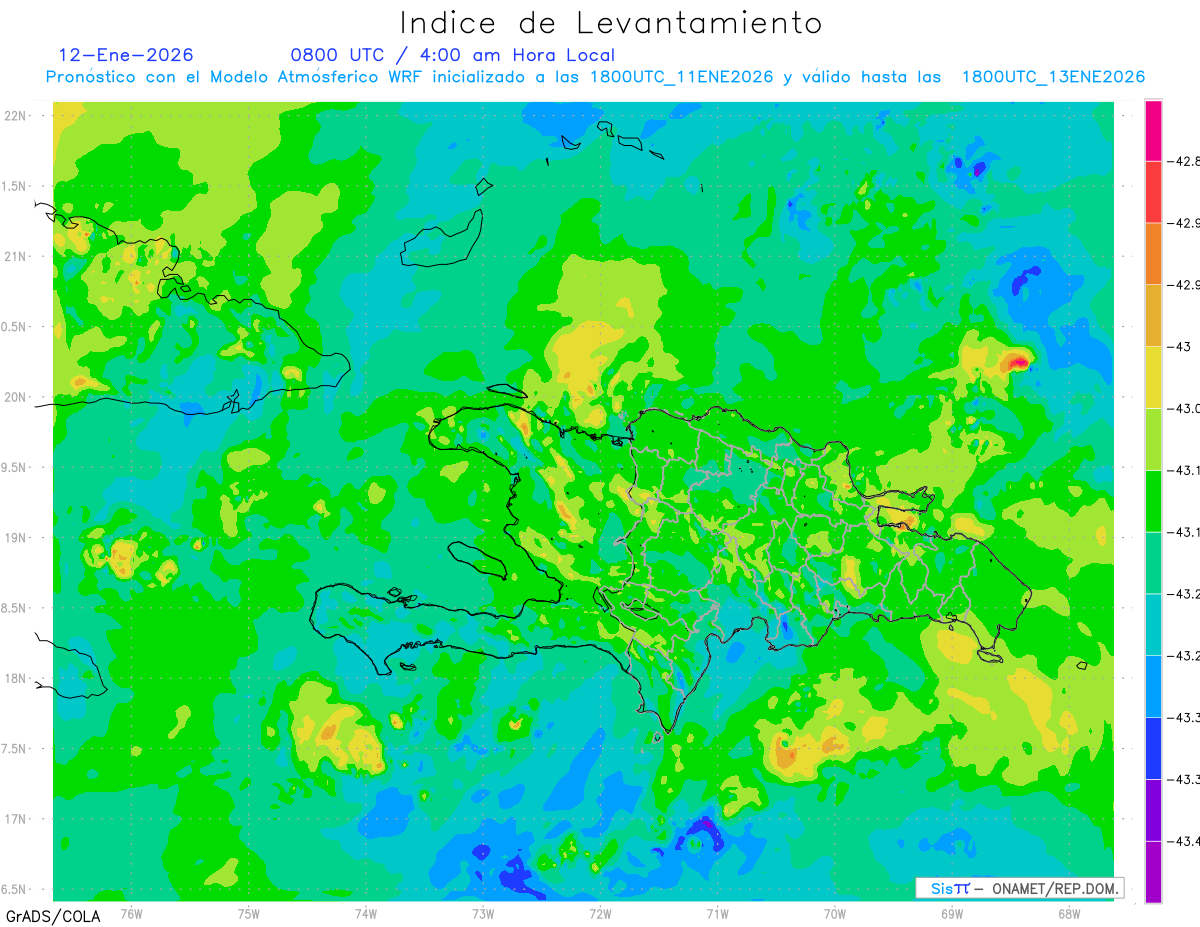The height and width of the screenshot is (927, 1200).
Task: Pick the red swatch in the color legend
Action: tap(1153, 191)
